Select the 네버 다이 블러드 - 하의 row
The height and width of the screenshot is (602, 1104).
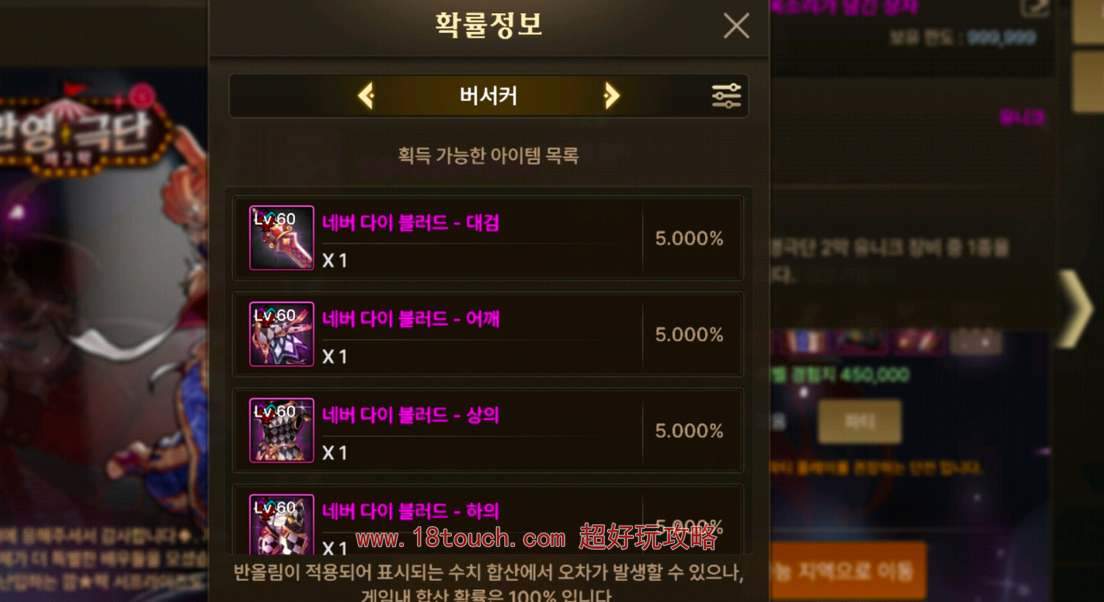(x=487, y=521)
